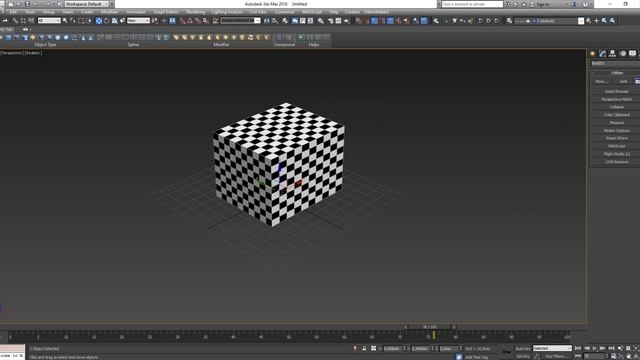
Task: Open Key Filters button
Action: pyautogui.click(x=556, y=356)
